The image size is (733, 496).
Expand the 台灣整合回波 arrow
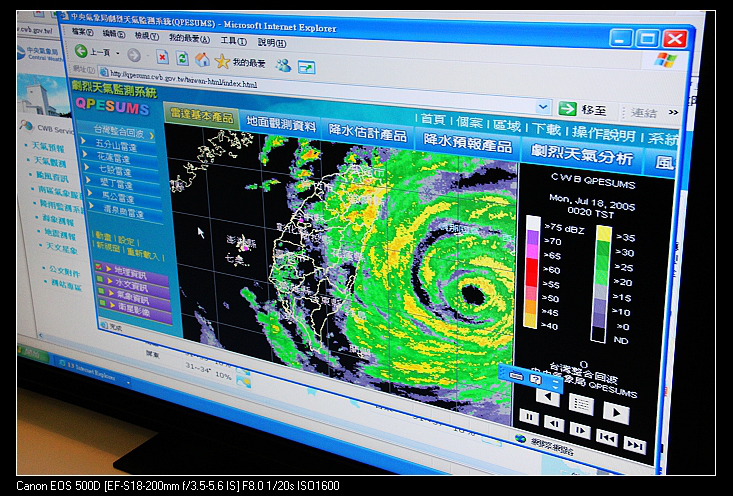pyautogui.click(x=152, y=136)
